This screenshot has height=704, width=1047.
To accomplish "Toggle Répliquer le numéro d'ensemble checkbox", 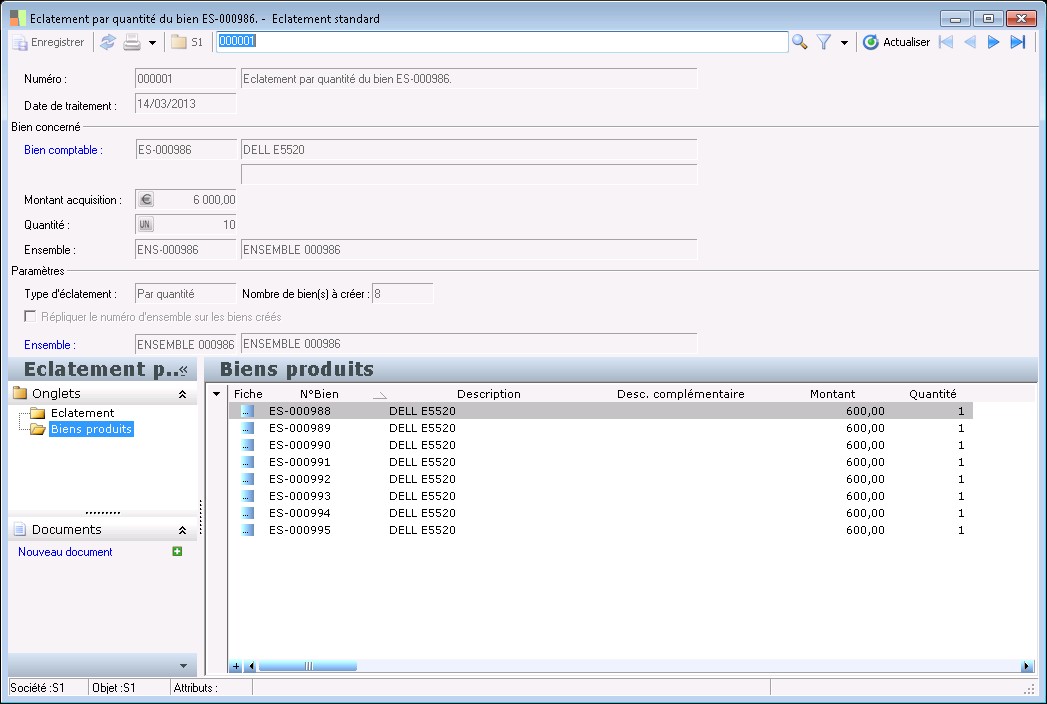I will (30, 316).
